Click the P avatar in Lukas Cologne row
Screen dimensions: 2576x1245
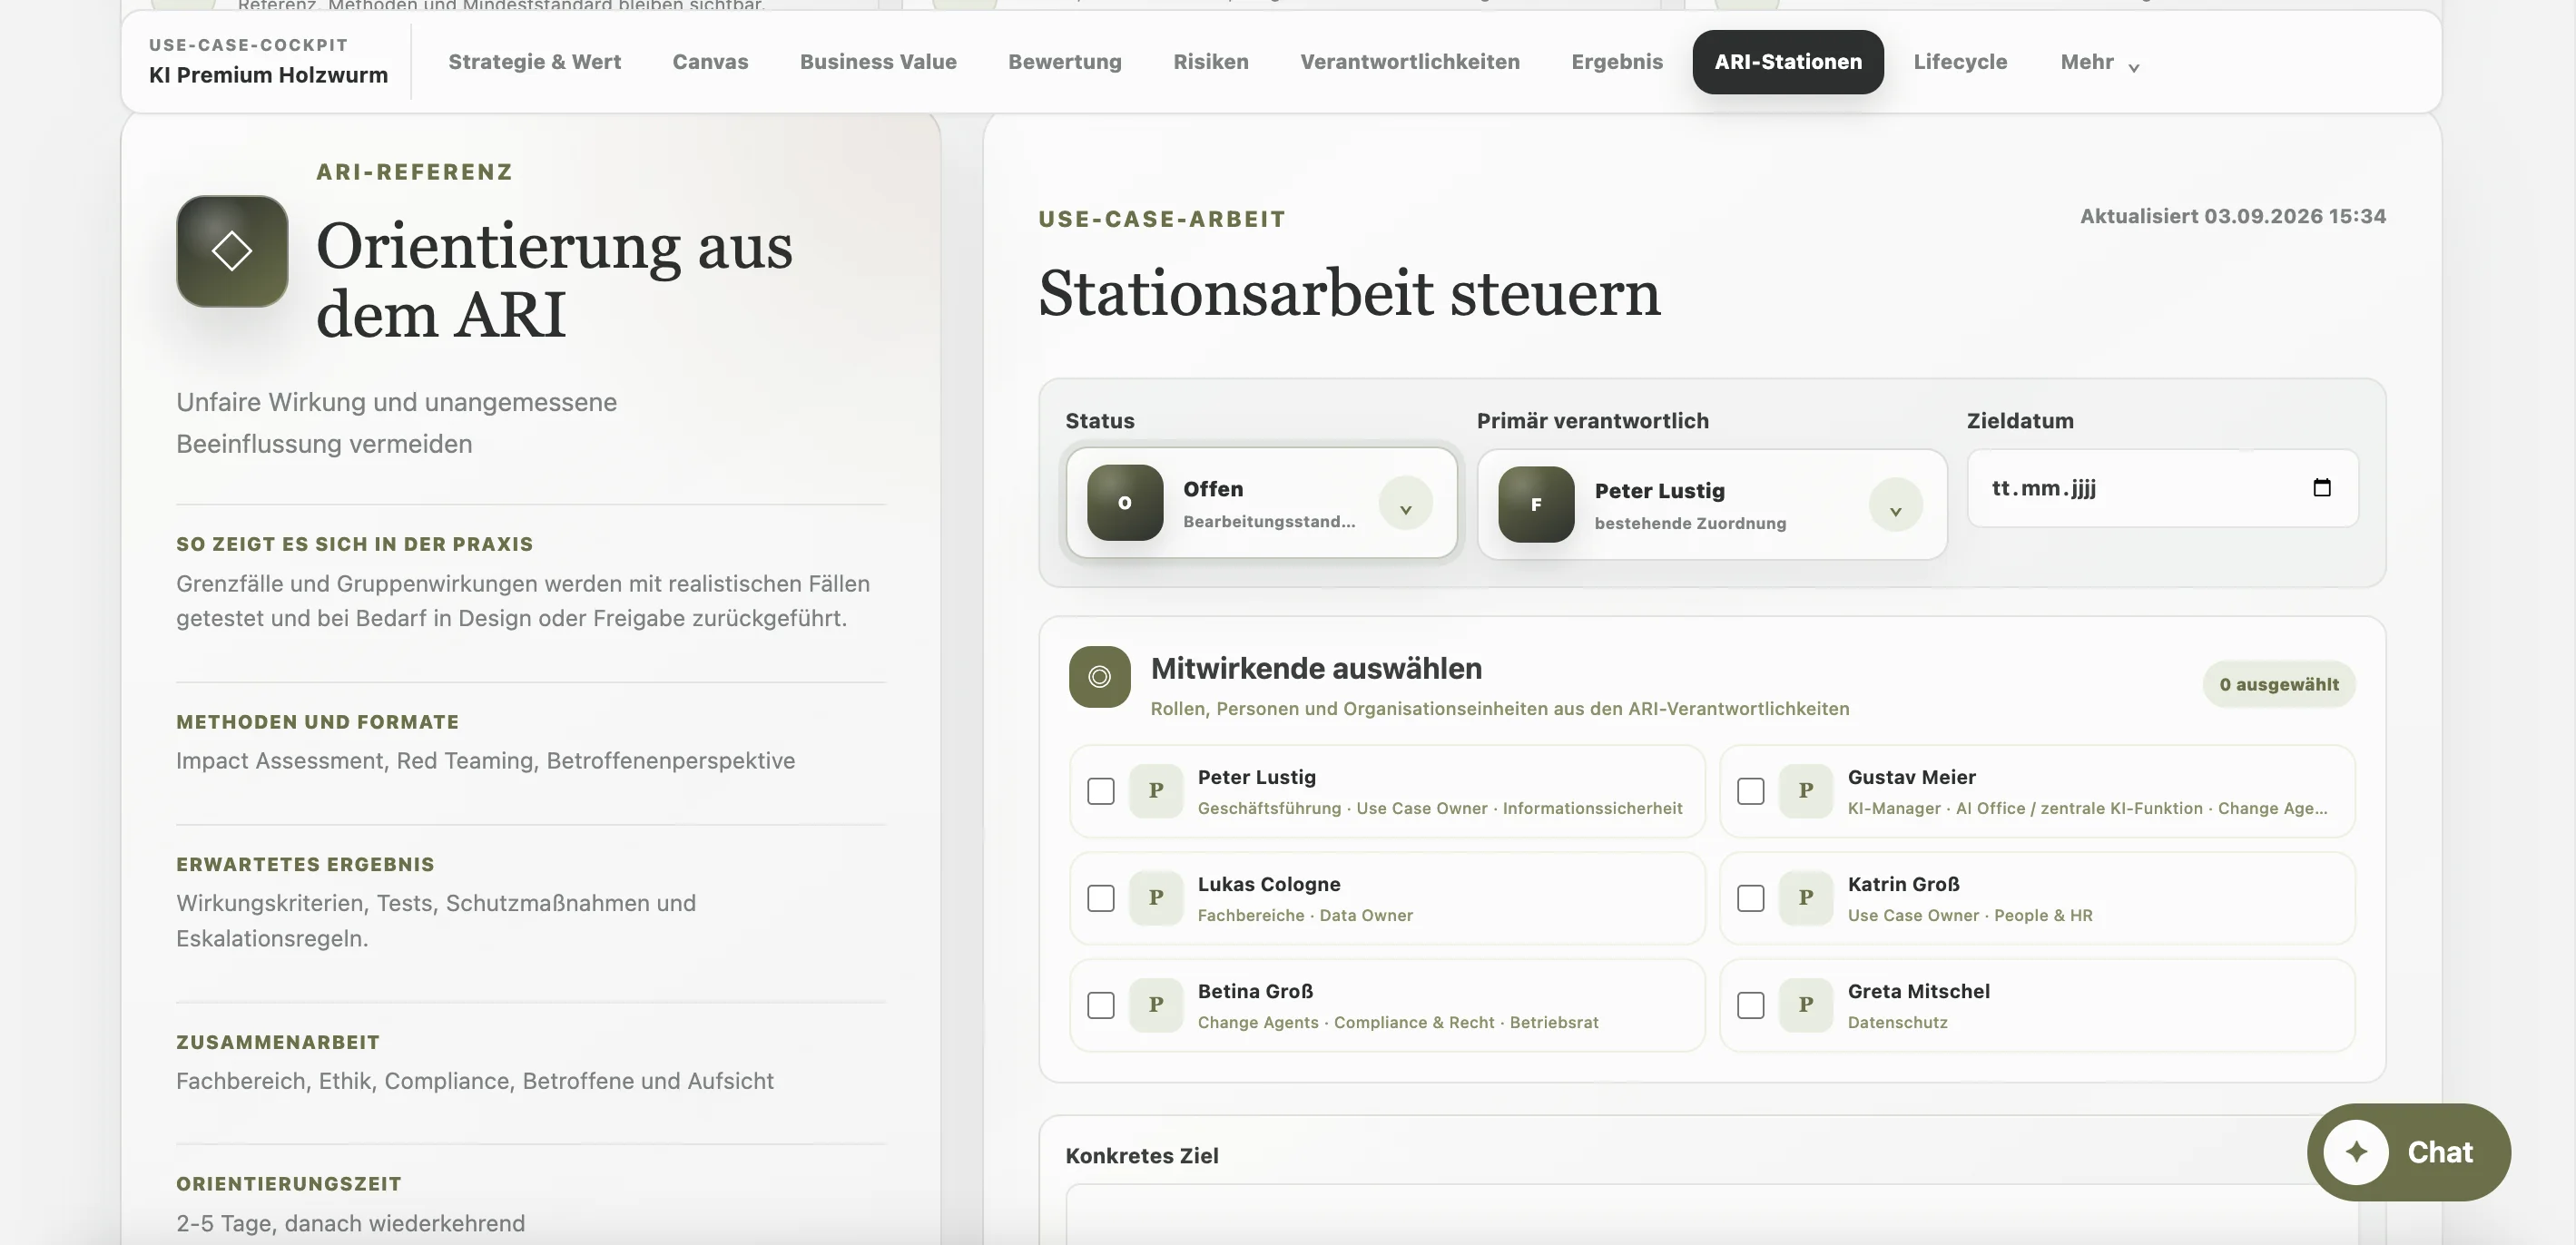(x=1156, y=898)
